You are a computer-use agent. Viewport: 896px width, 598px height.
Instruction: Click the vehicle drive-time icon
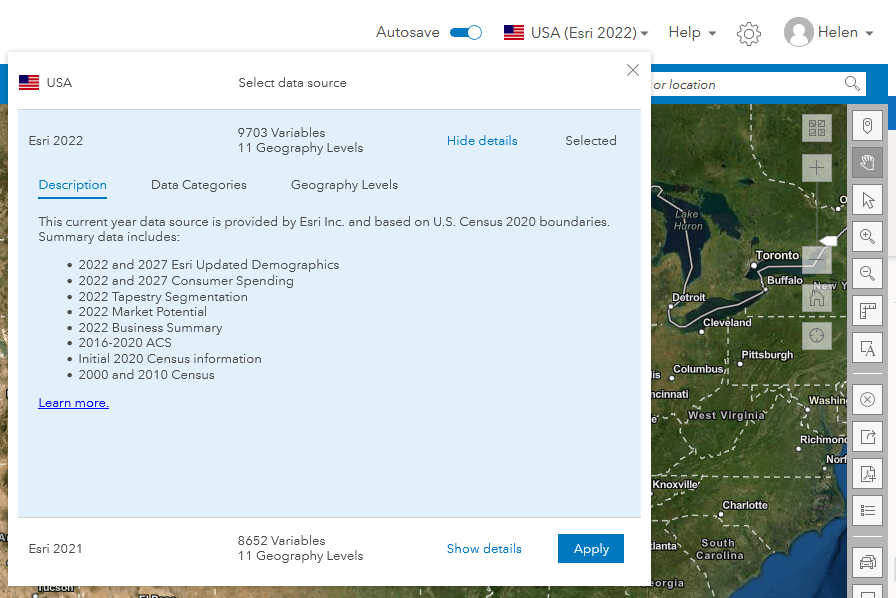pyautogui.click(x=868, y=562)
